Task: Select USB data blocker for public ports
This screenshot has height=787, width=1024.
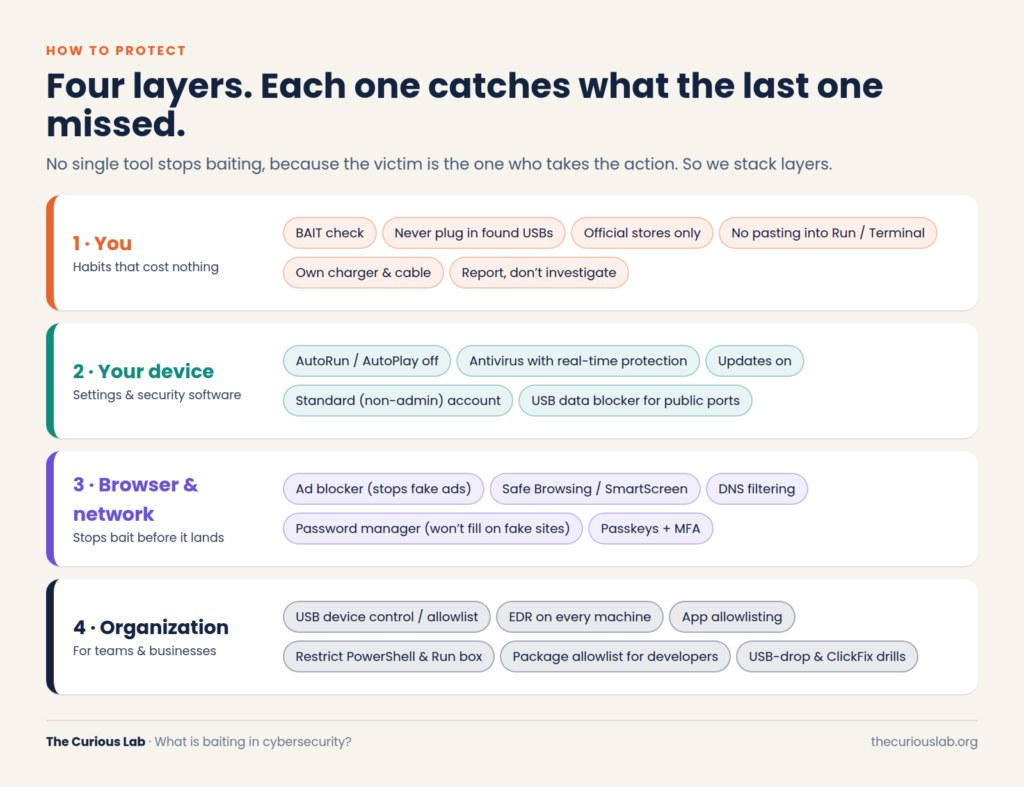Action: pyautogui.click(x=635, y=401)
